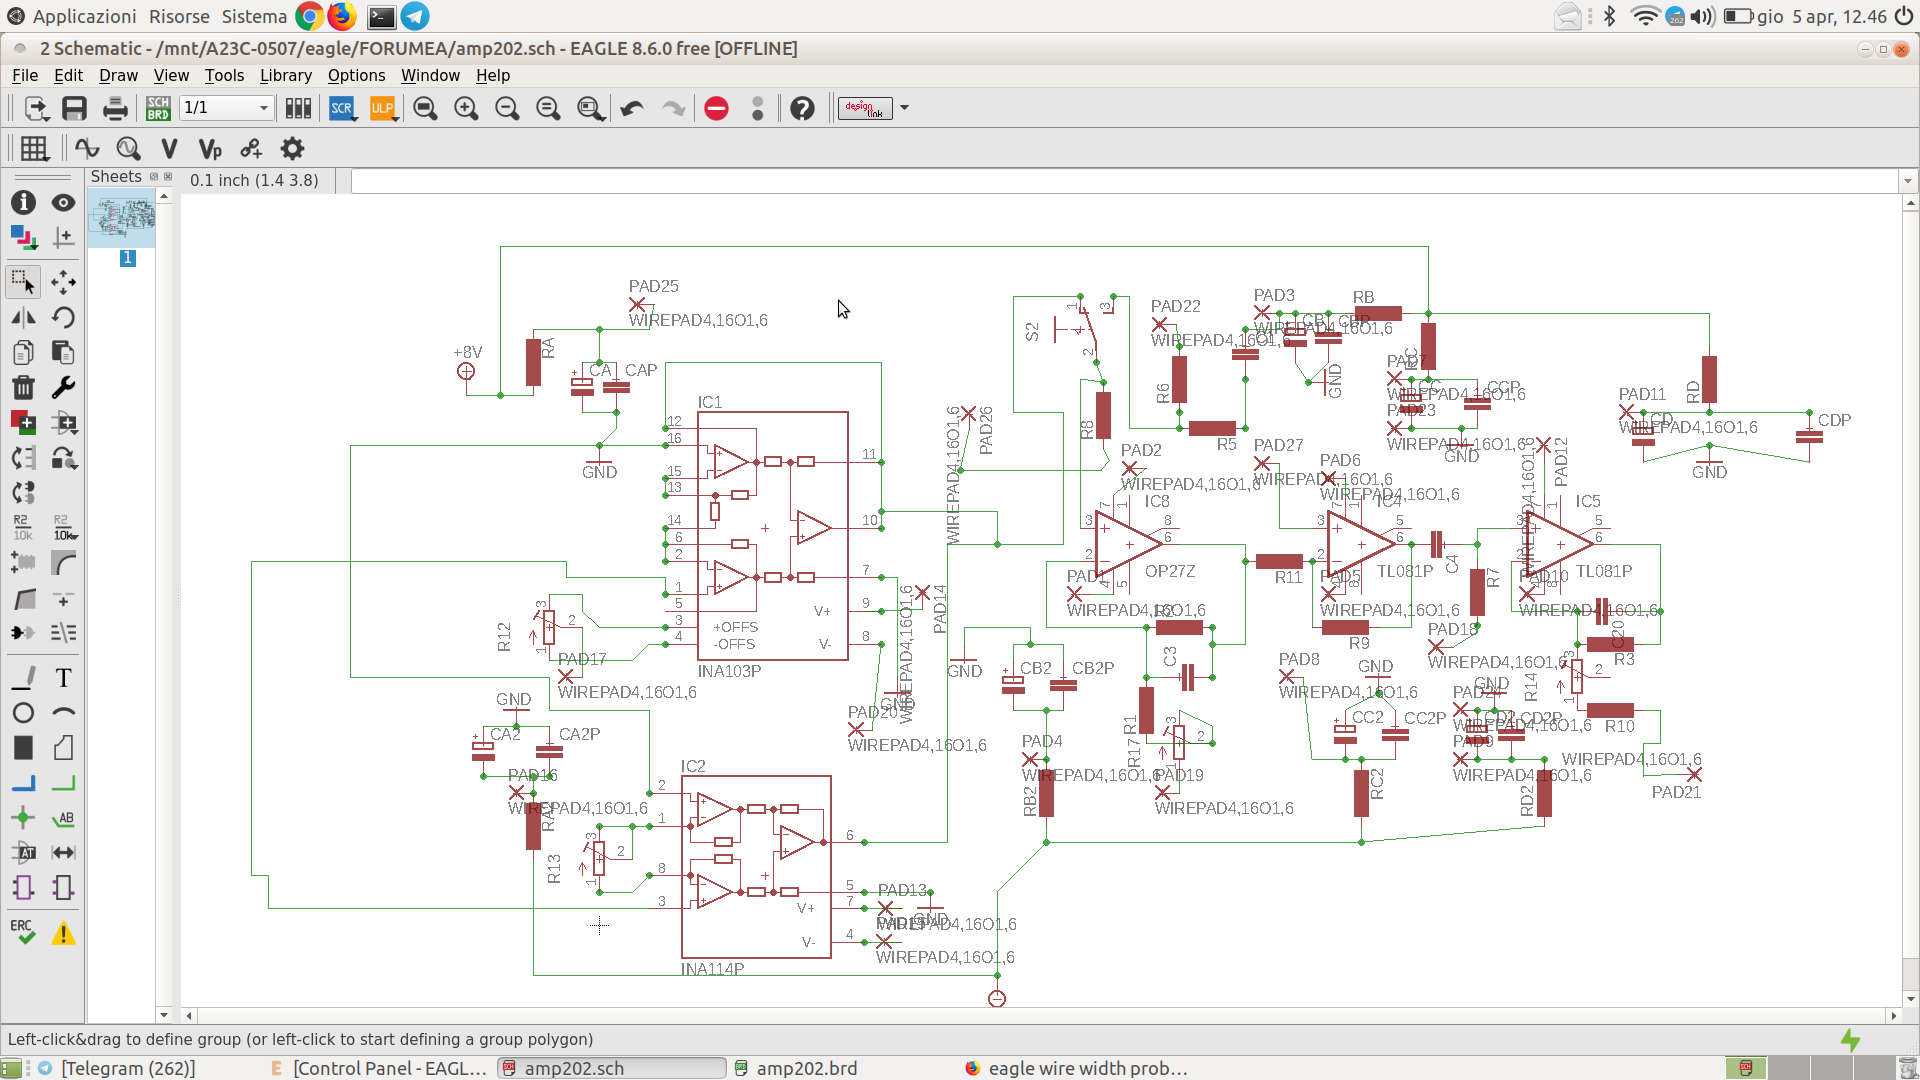The width and height of the screenshot is (1920, 1080).
Task: Run a ULP script
Action: tap(383, 108)
